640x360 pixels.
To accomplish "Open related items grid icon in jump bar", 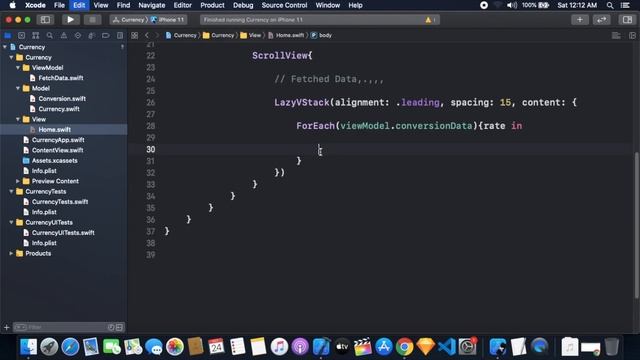I will point(134,36).
